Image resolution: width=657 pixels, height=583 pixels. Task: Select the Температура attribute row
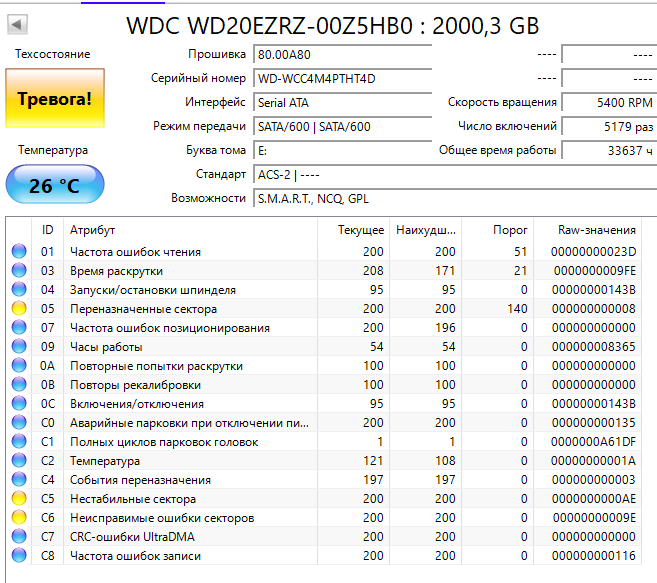323,460
